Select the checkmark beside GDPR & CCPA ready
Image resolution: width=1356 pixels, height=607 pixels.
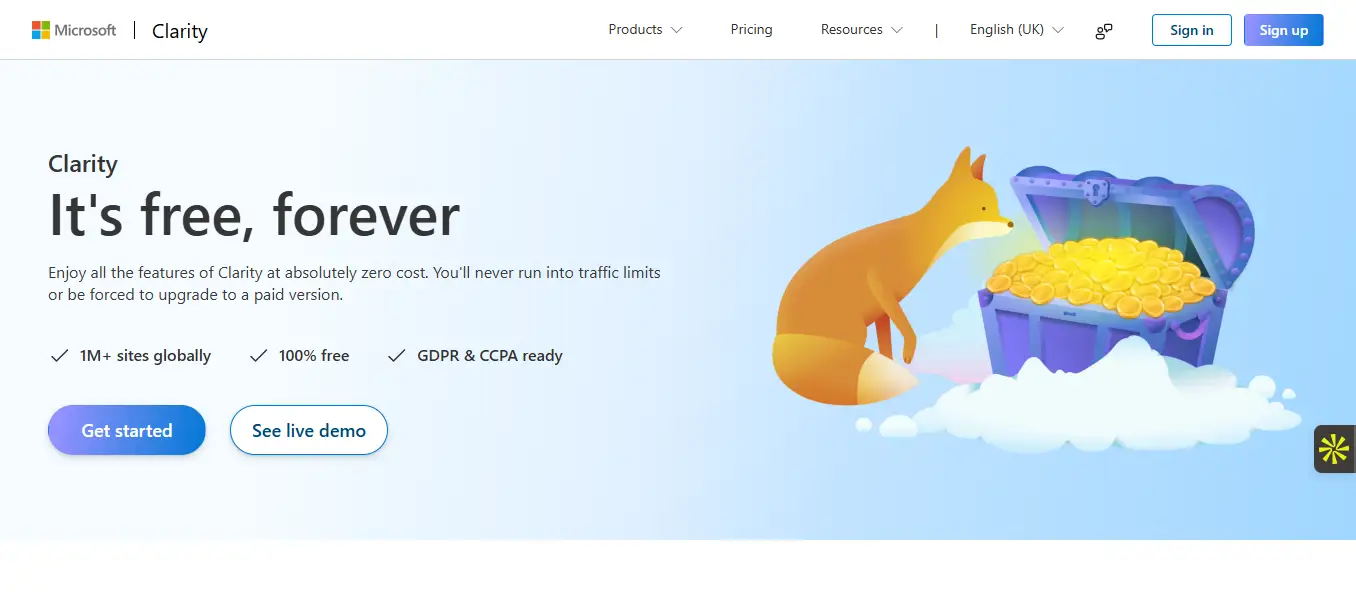(397, 356)
